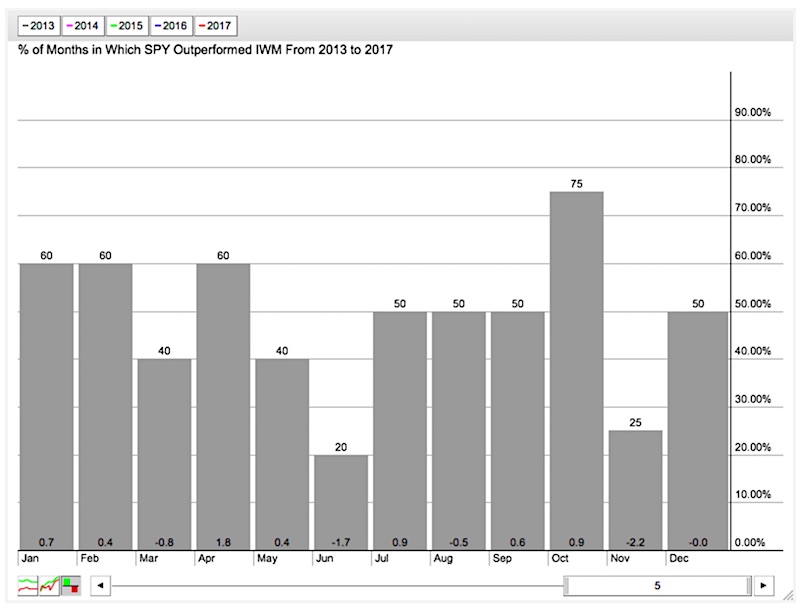Click the Jul month label on the axis
This screenshot has height=610, width=800.
click(x=382, y=558)
